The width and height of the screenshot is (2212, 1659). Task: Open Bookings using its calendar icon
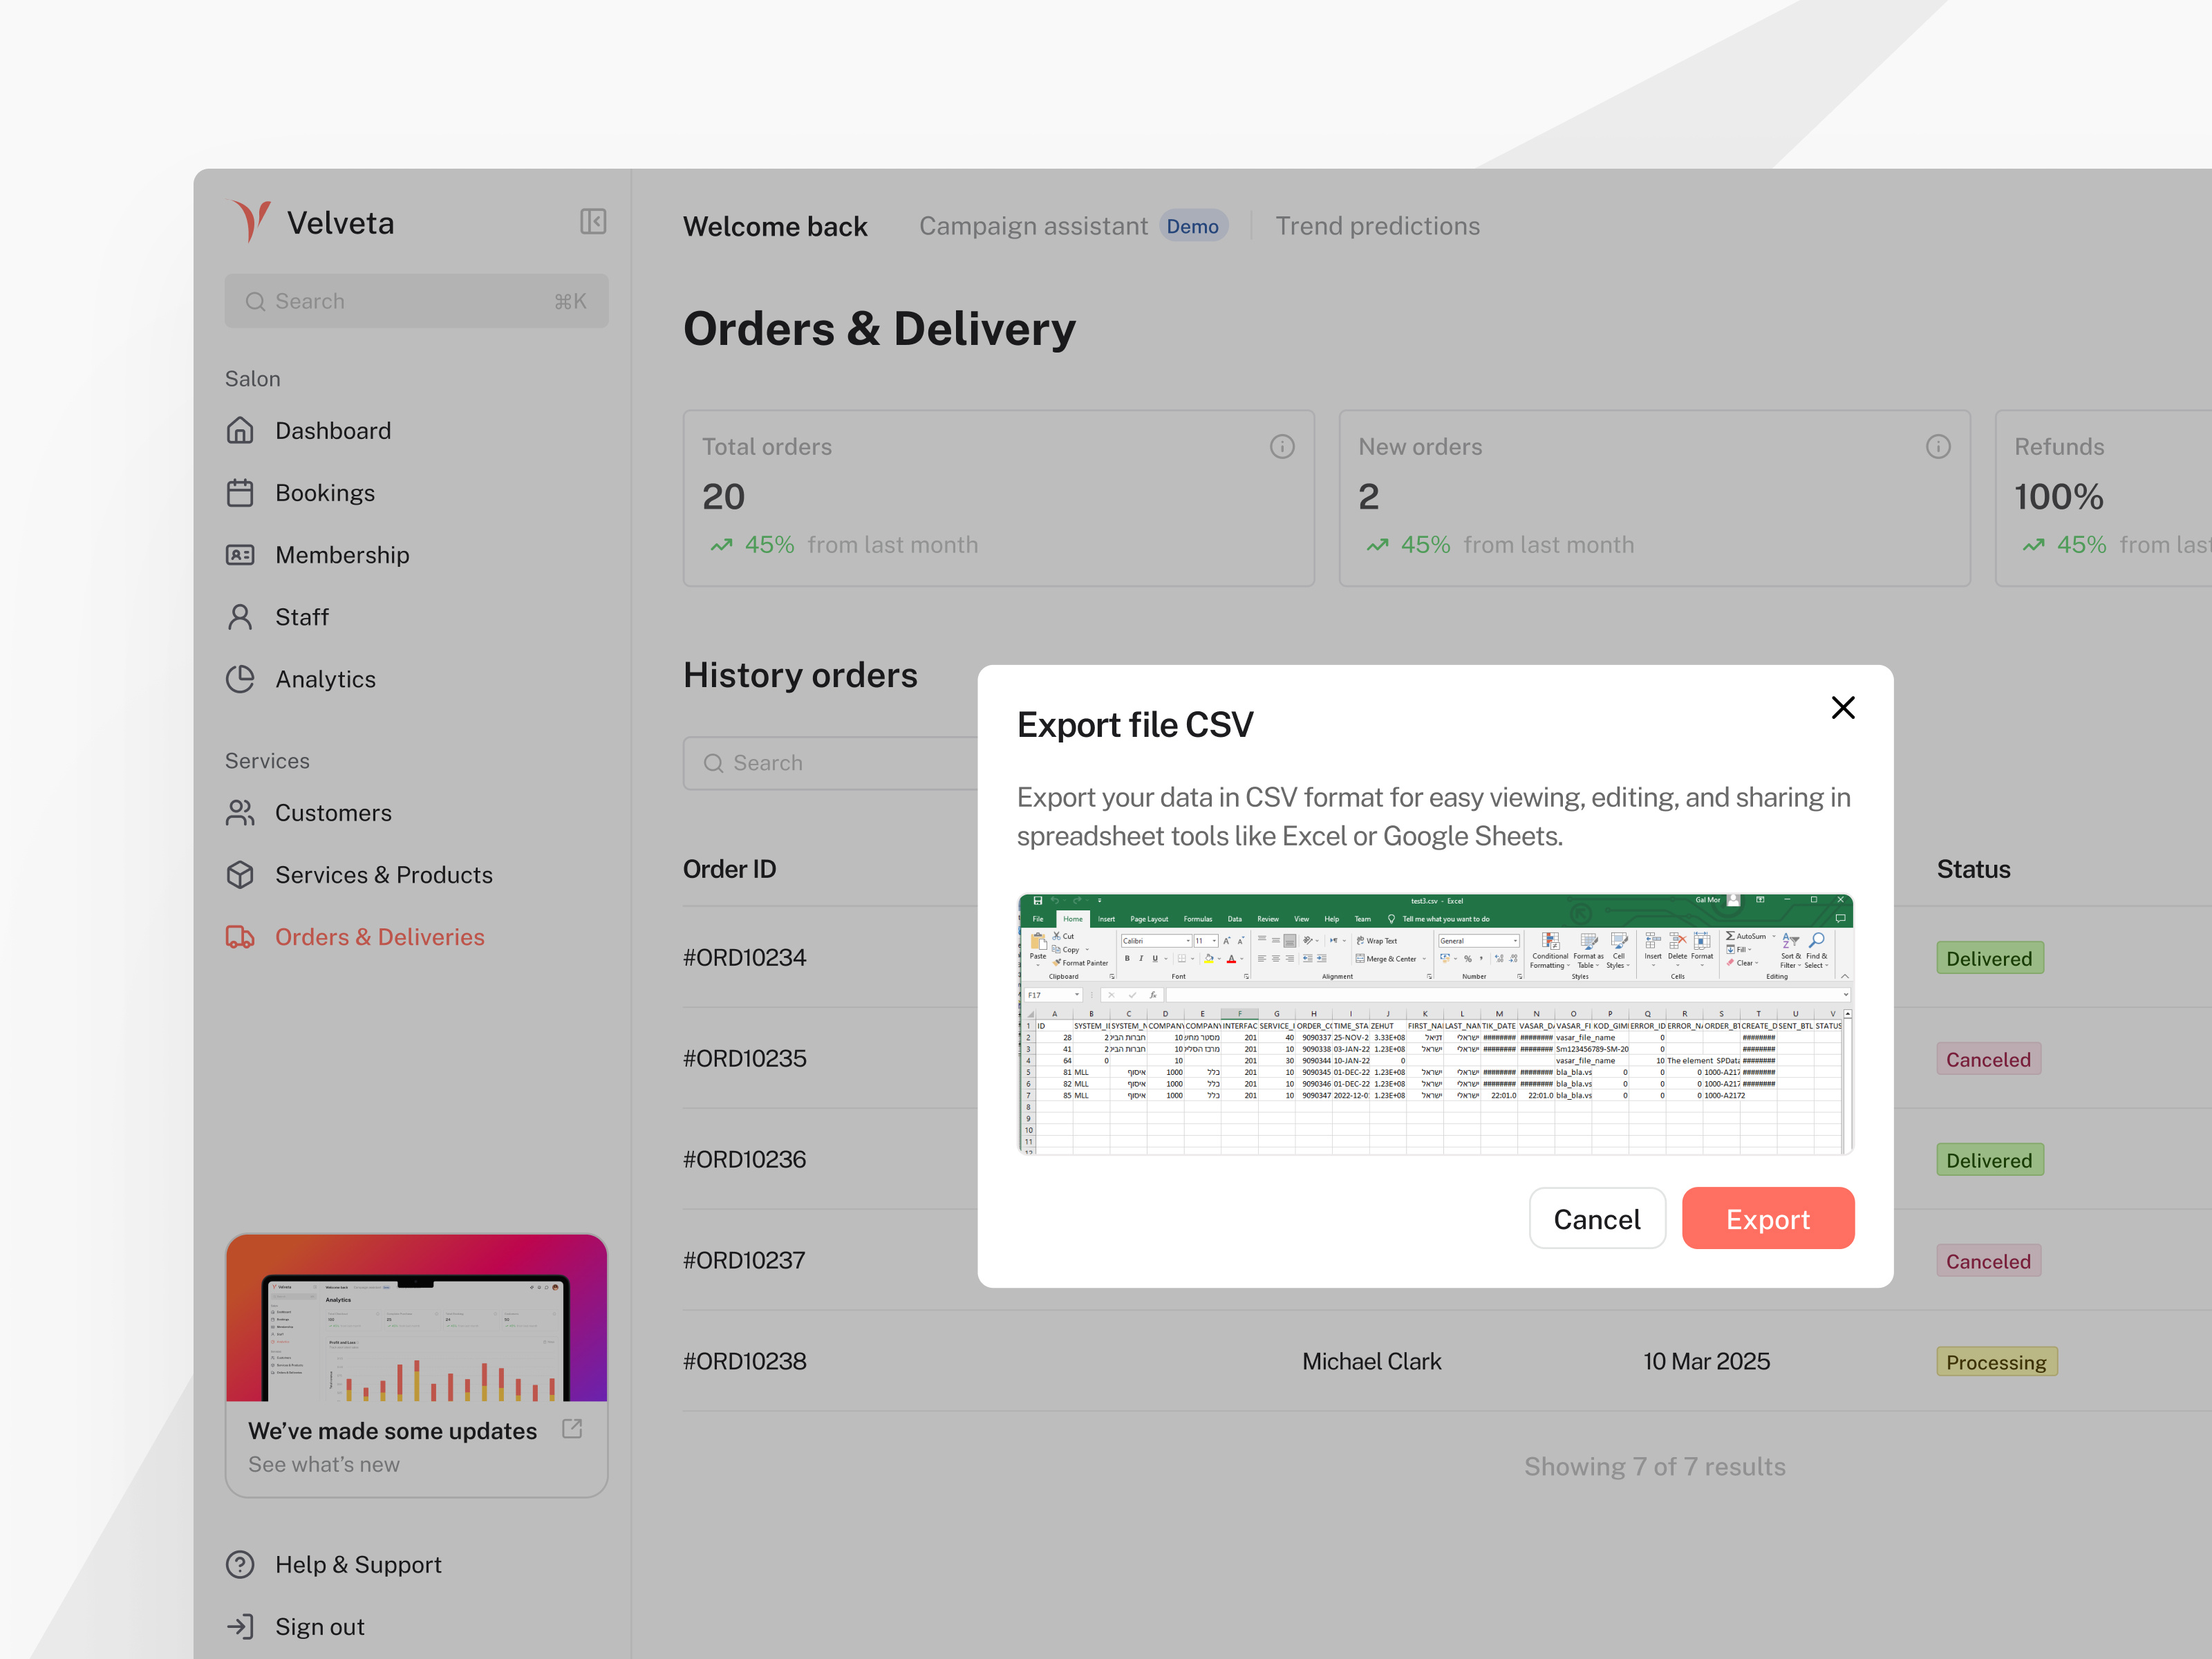[241, 492]
